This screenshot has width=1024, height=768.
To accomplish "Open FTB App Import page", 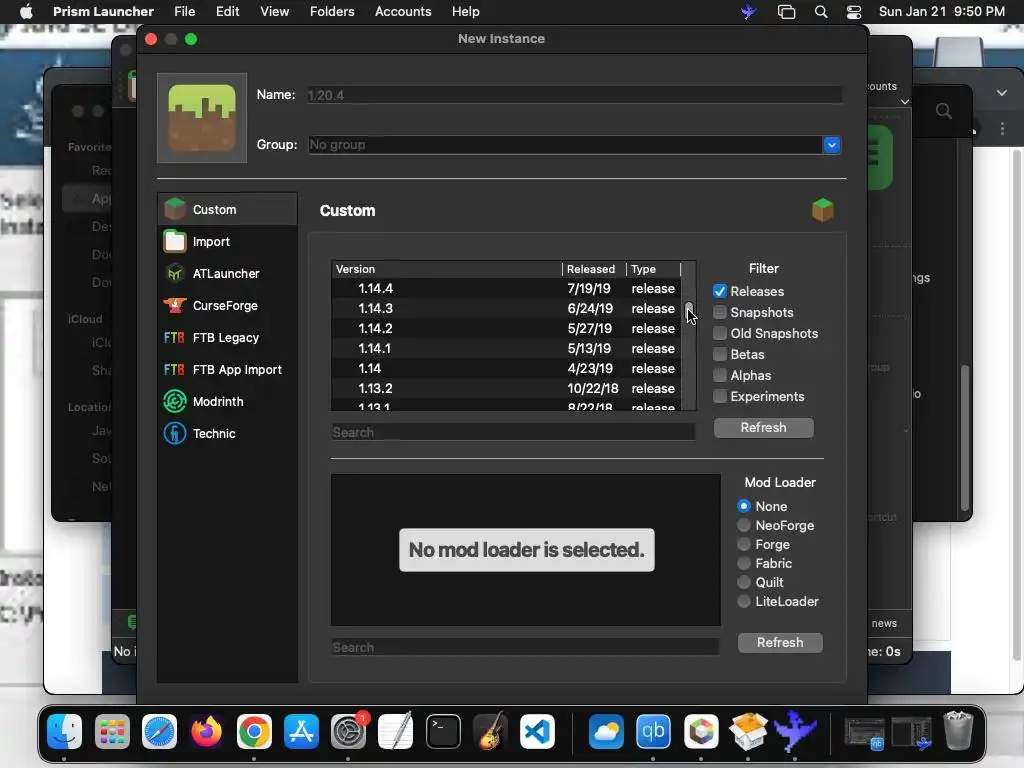I will click(174, 369).
